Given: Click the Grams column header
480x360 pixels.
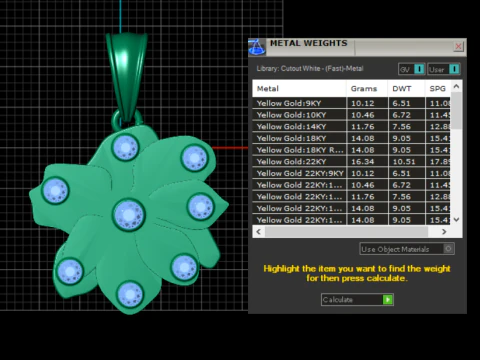Looking at the screenshot, I should tap(367, 89).
